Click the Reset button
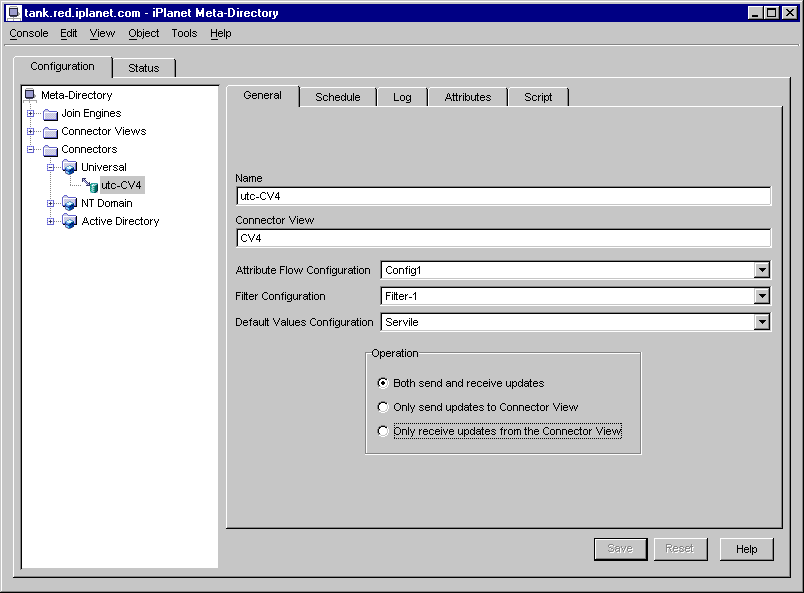Screen dimensions: 804x593 (x=680, y=549)
